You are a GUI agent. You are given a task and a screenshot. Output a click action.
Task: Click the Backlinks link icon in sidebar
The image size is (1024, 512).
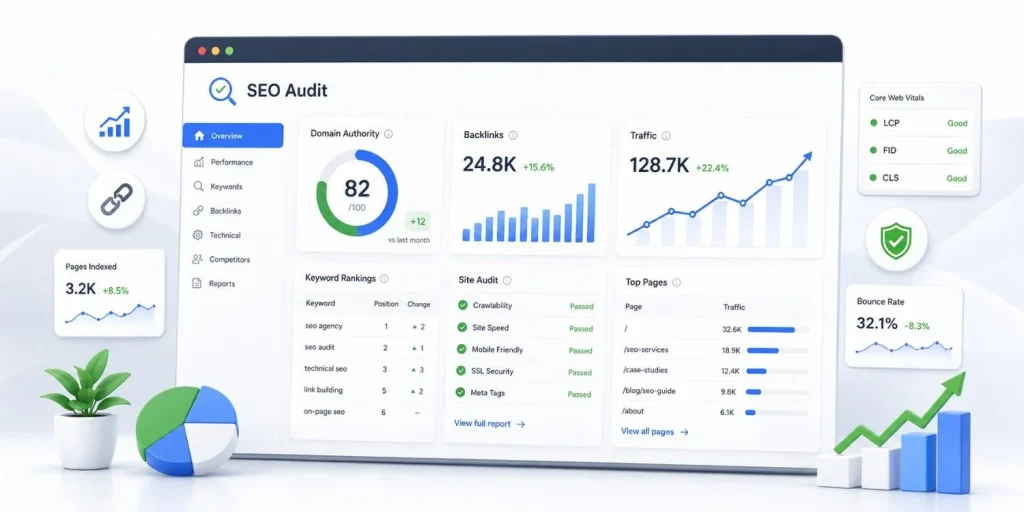198,211
